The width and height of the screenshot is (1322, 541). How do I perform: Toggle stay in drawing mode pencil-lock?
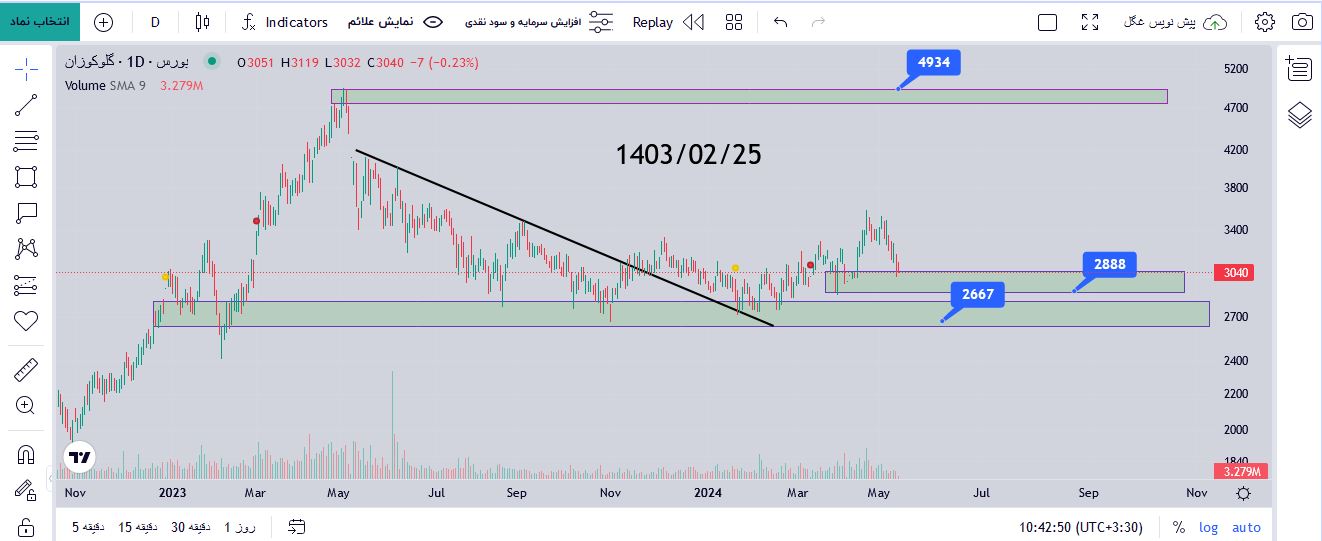click(26, 490)
